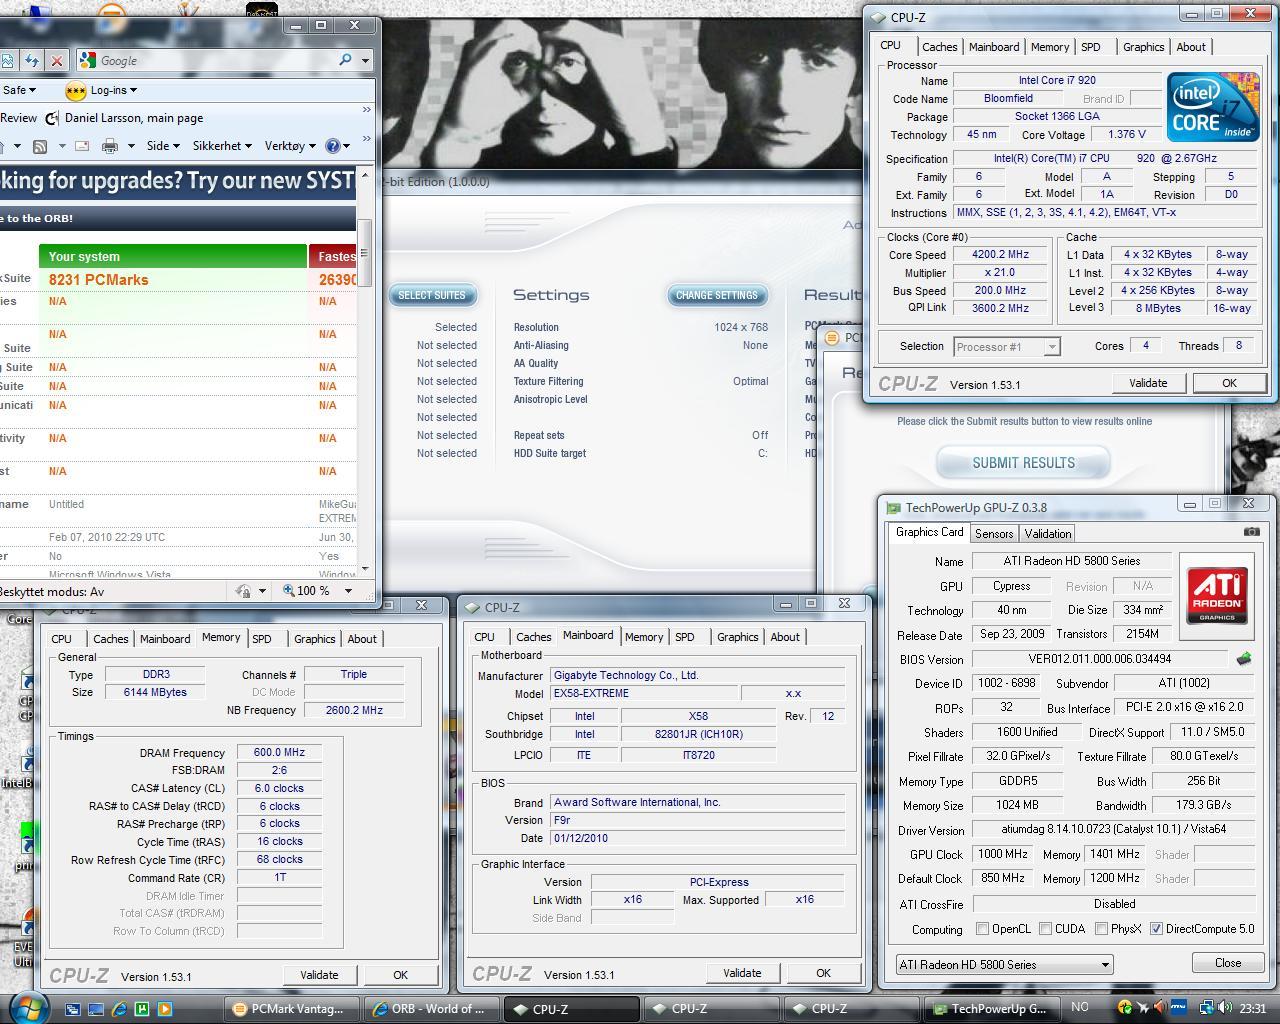Click the SELECT SUITES button in PCMark
This screenshot has height=1024, width=1280.
[432, 295]
